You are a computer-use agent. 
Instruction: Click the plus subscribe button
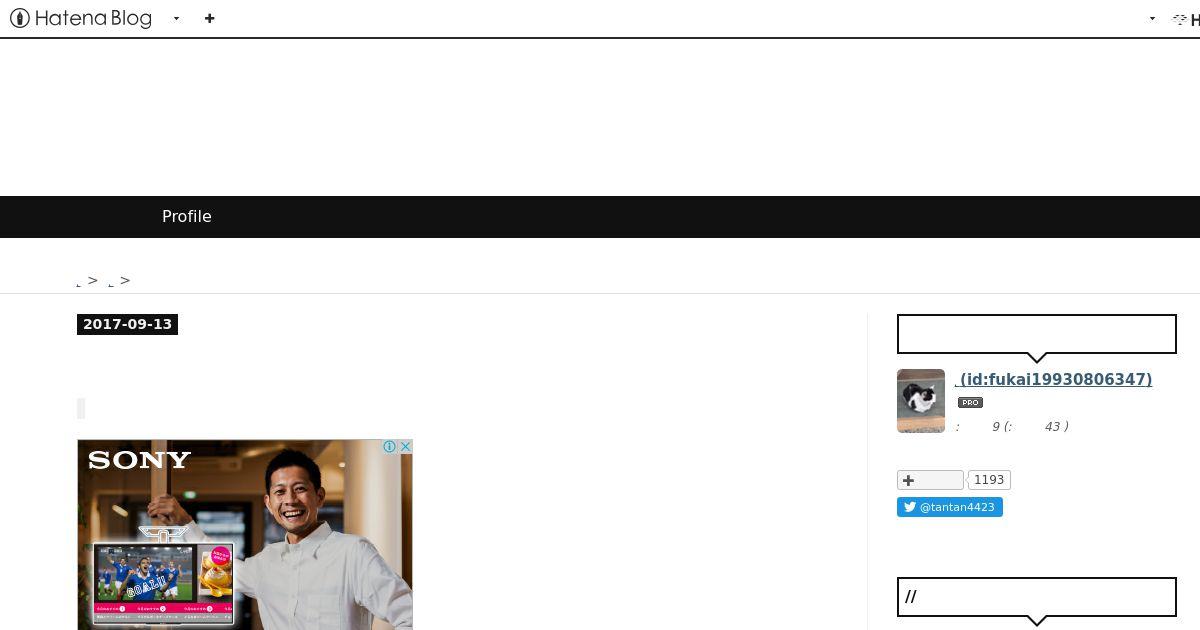tap(930, 480)
